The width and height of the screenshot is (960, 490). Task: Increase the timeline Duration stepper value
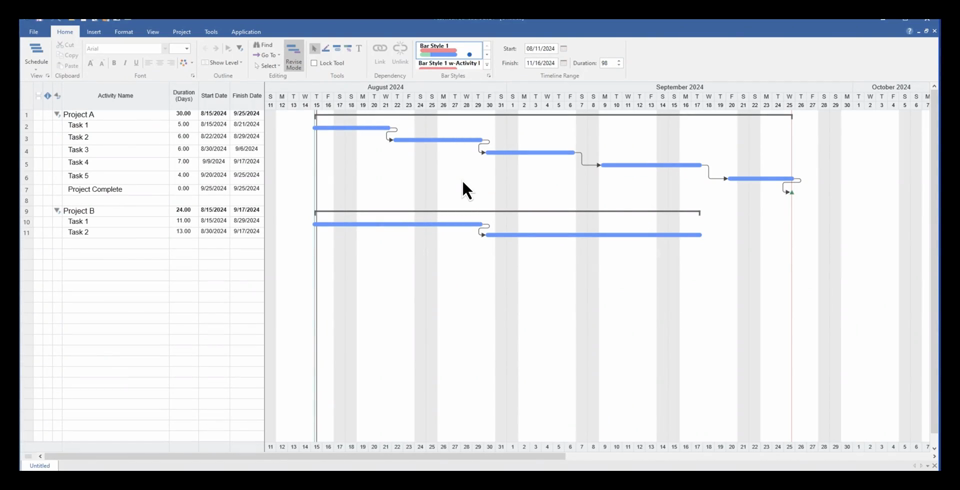pos(619,61)
